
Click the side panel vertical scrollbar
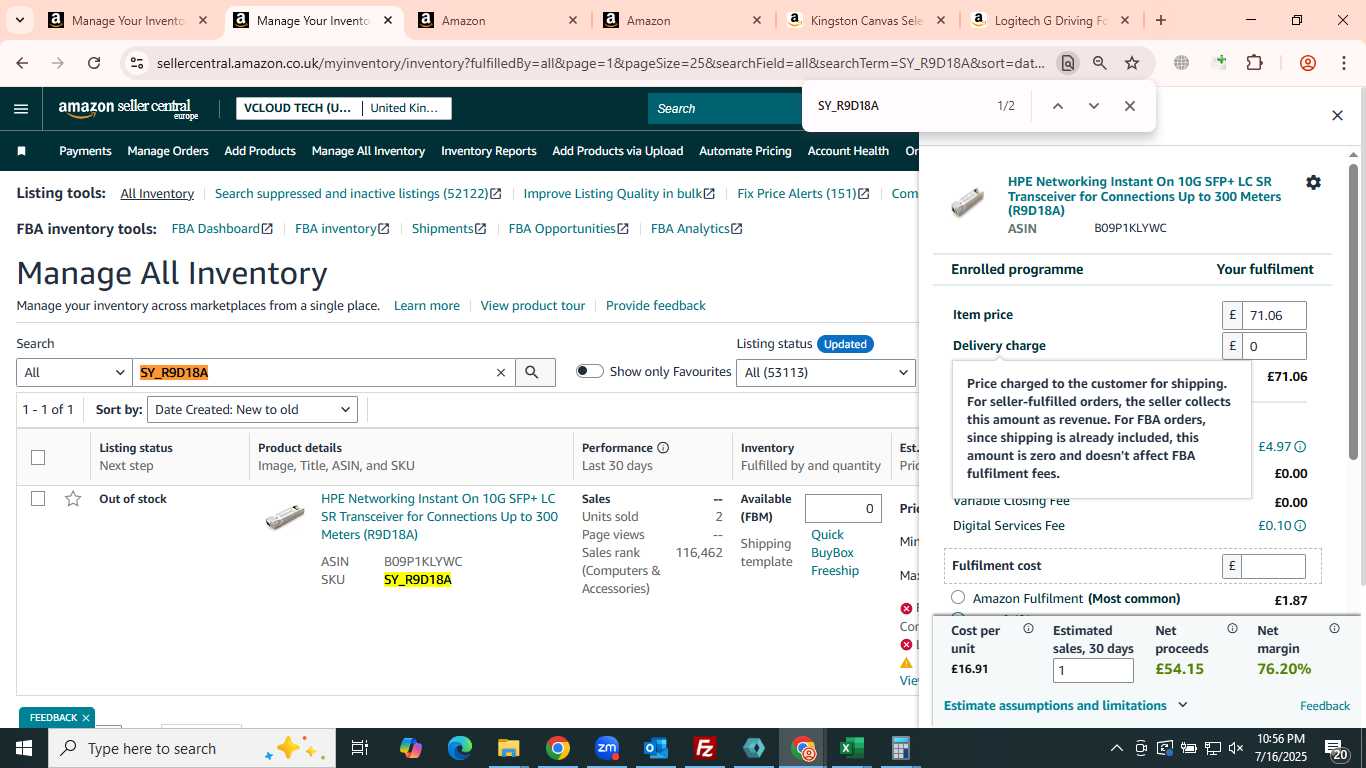click(1354, 310)
